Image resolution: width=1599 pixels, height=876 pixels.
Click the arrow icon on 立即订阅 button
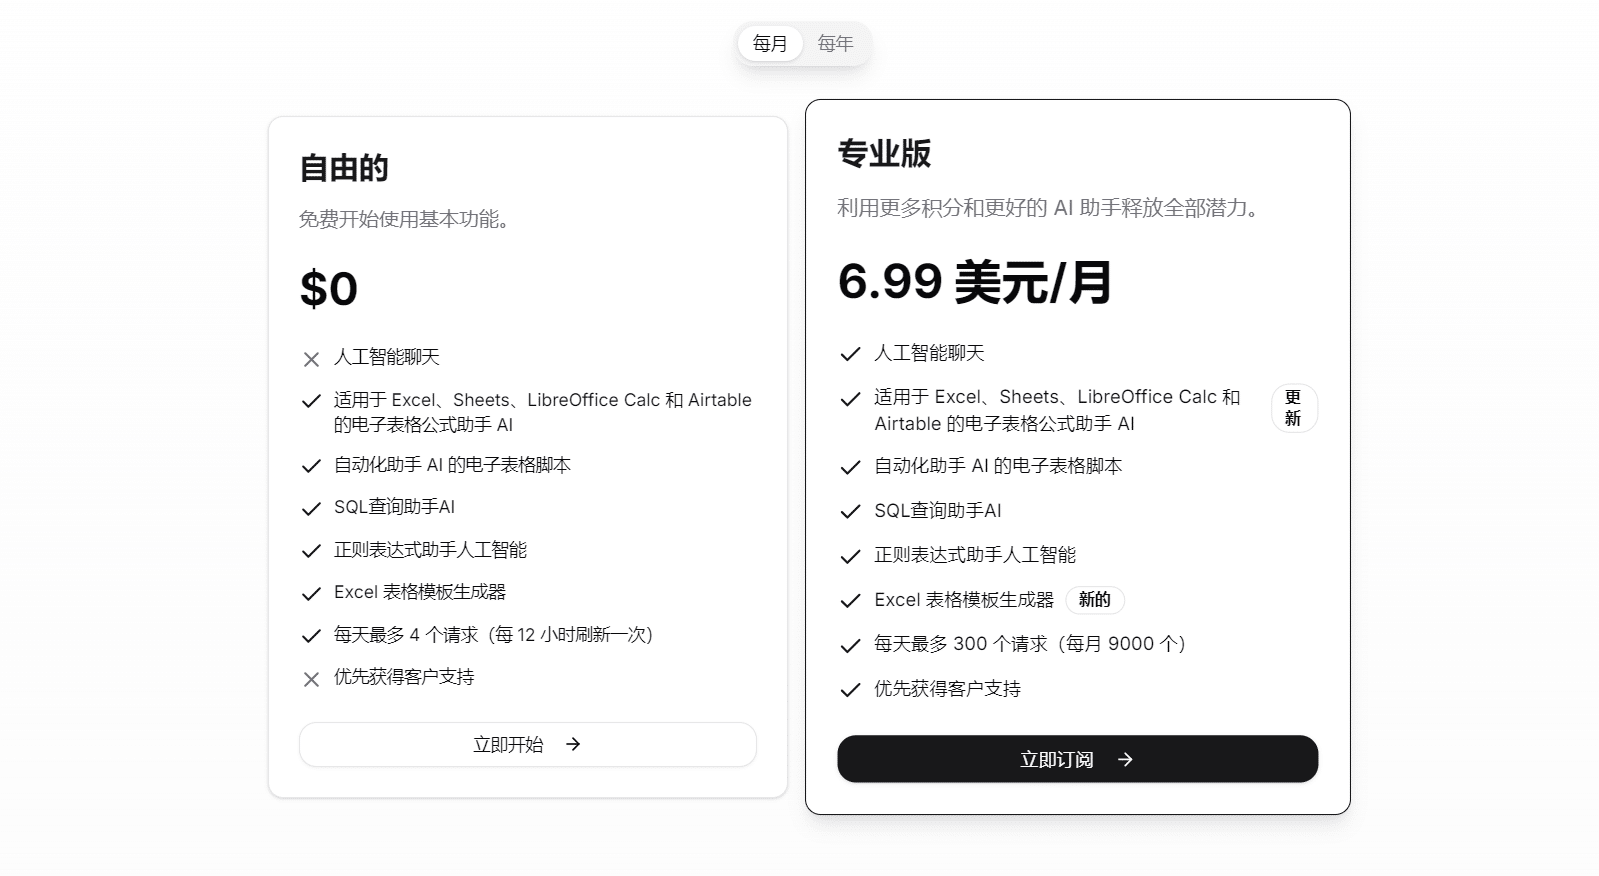coord(1124,759)
